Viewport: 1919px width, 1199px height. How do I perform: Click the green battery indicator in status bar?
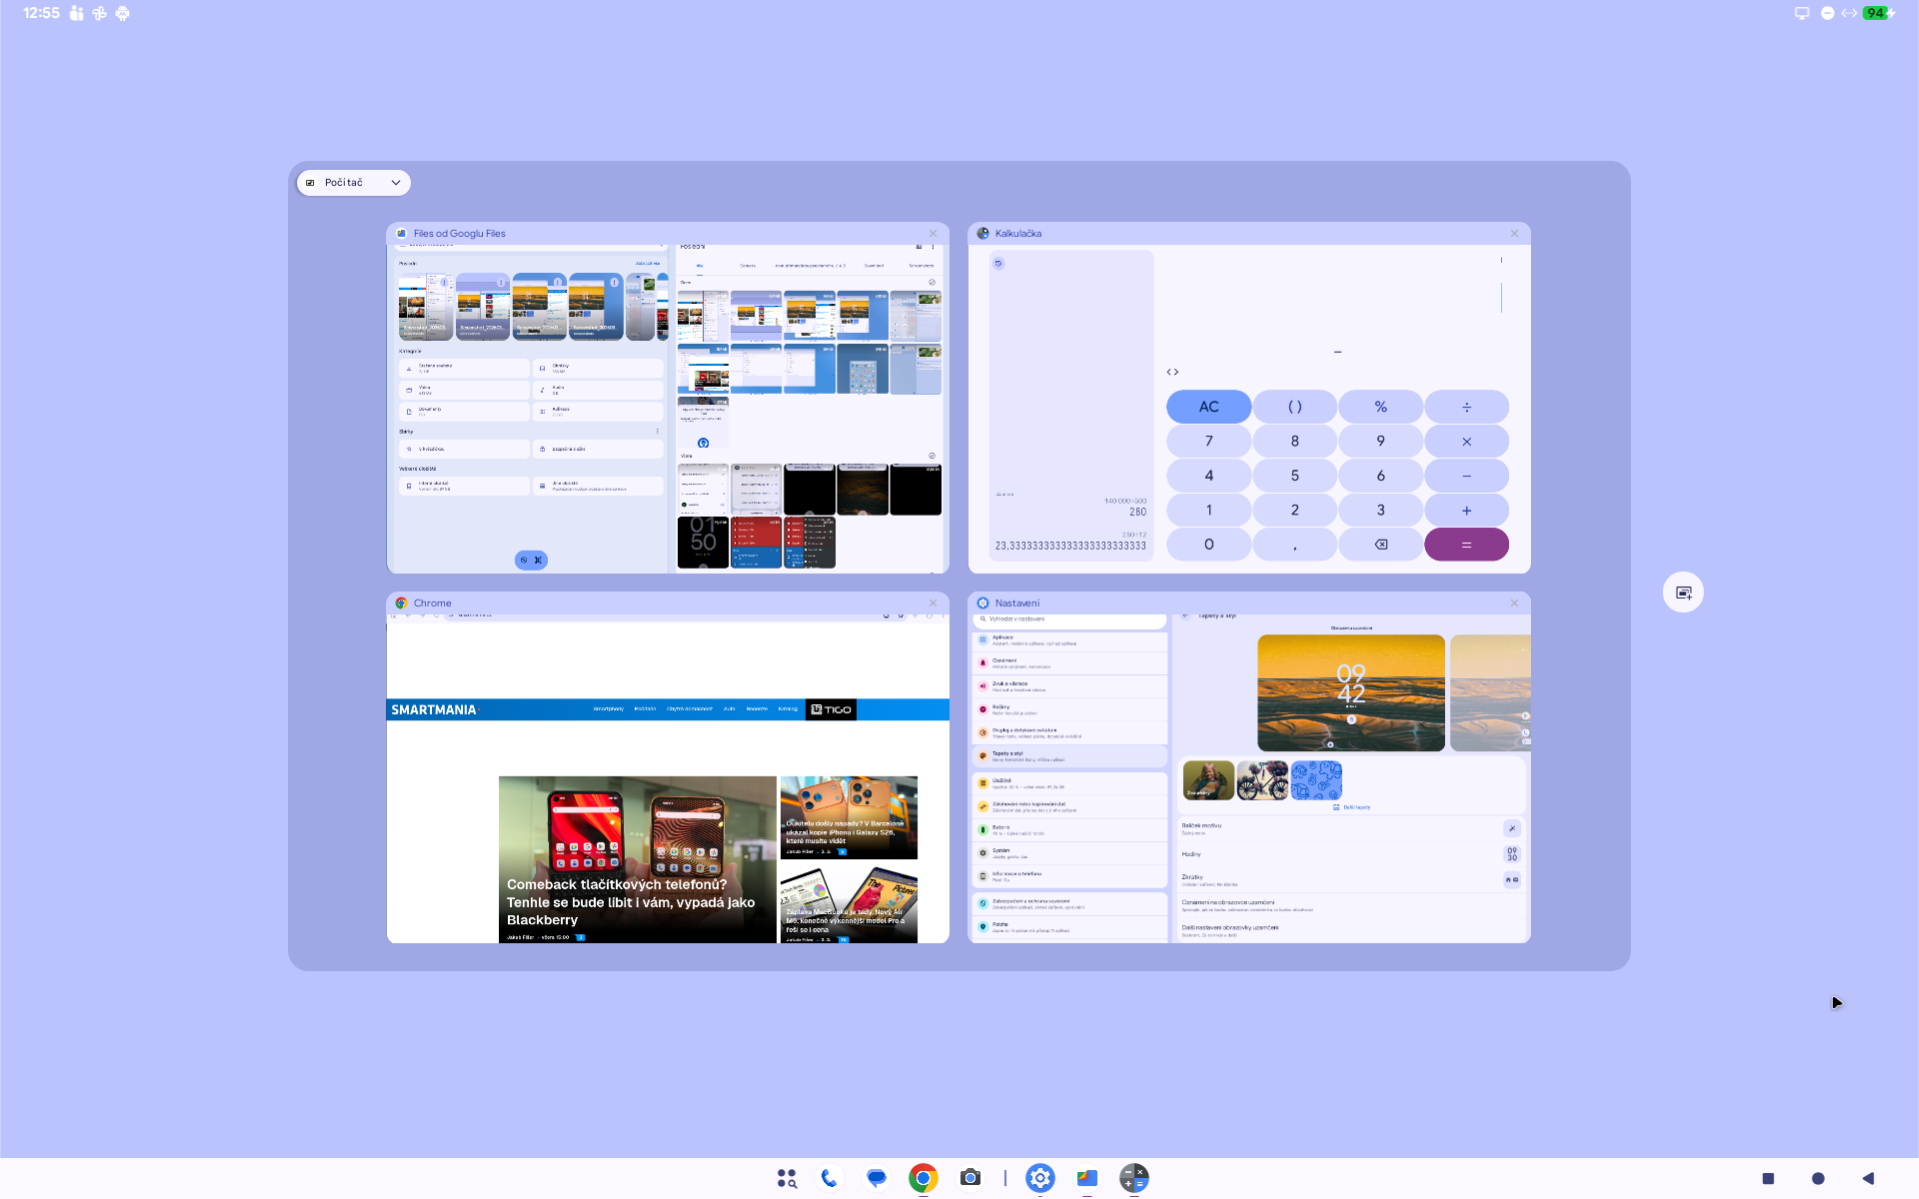(1877, 13)
